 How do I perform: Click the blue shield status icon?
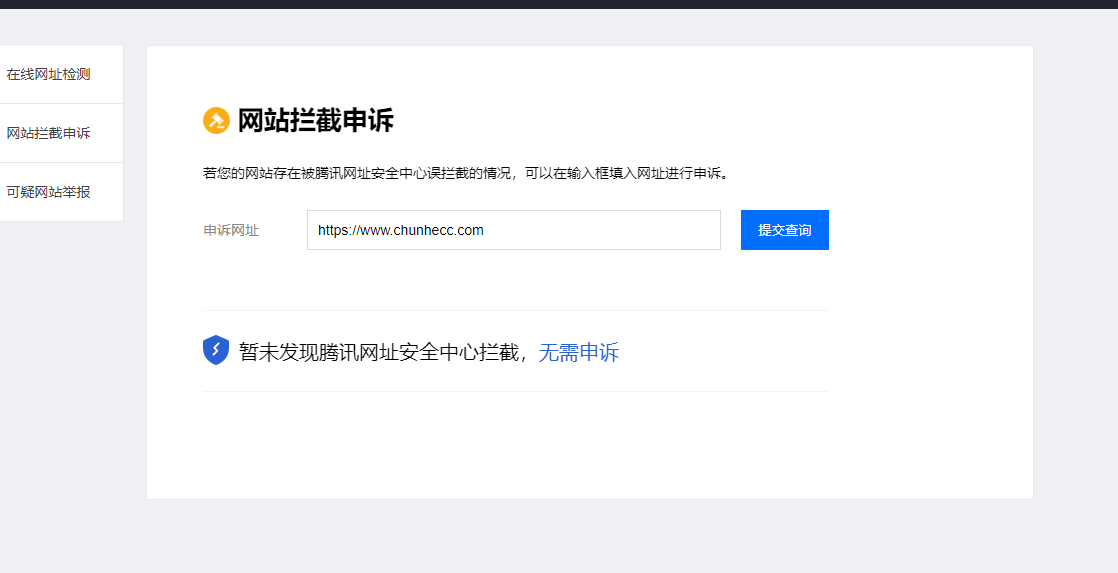tap(216, 351)
